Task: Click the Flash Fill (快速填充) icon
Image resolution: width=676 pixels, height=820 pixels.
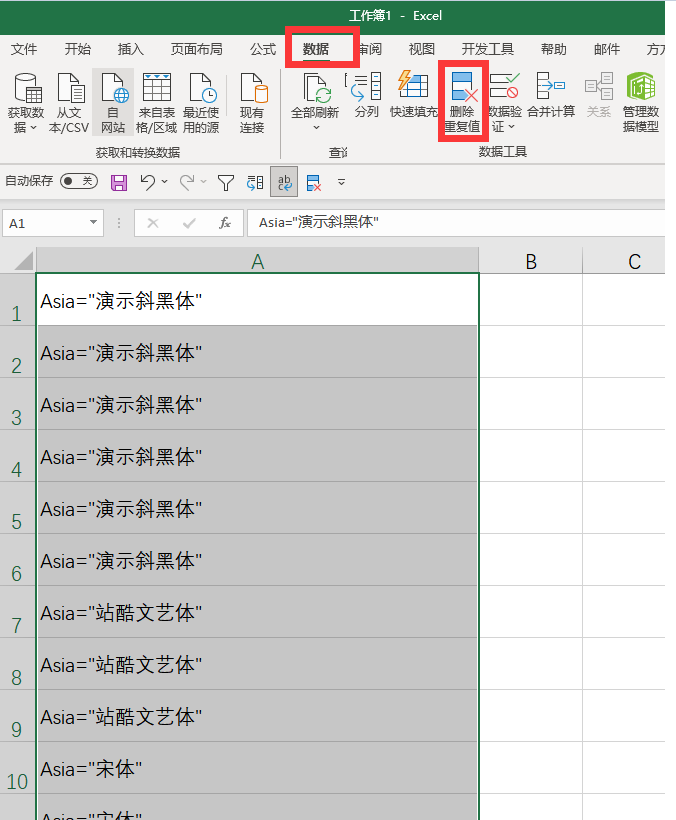Action: coord(414,95)
